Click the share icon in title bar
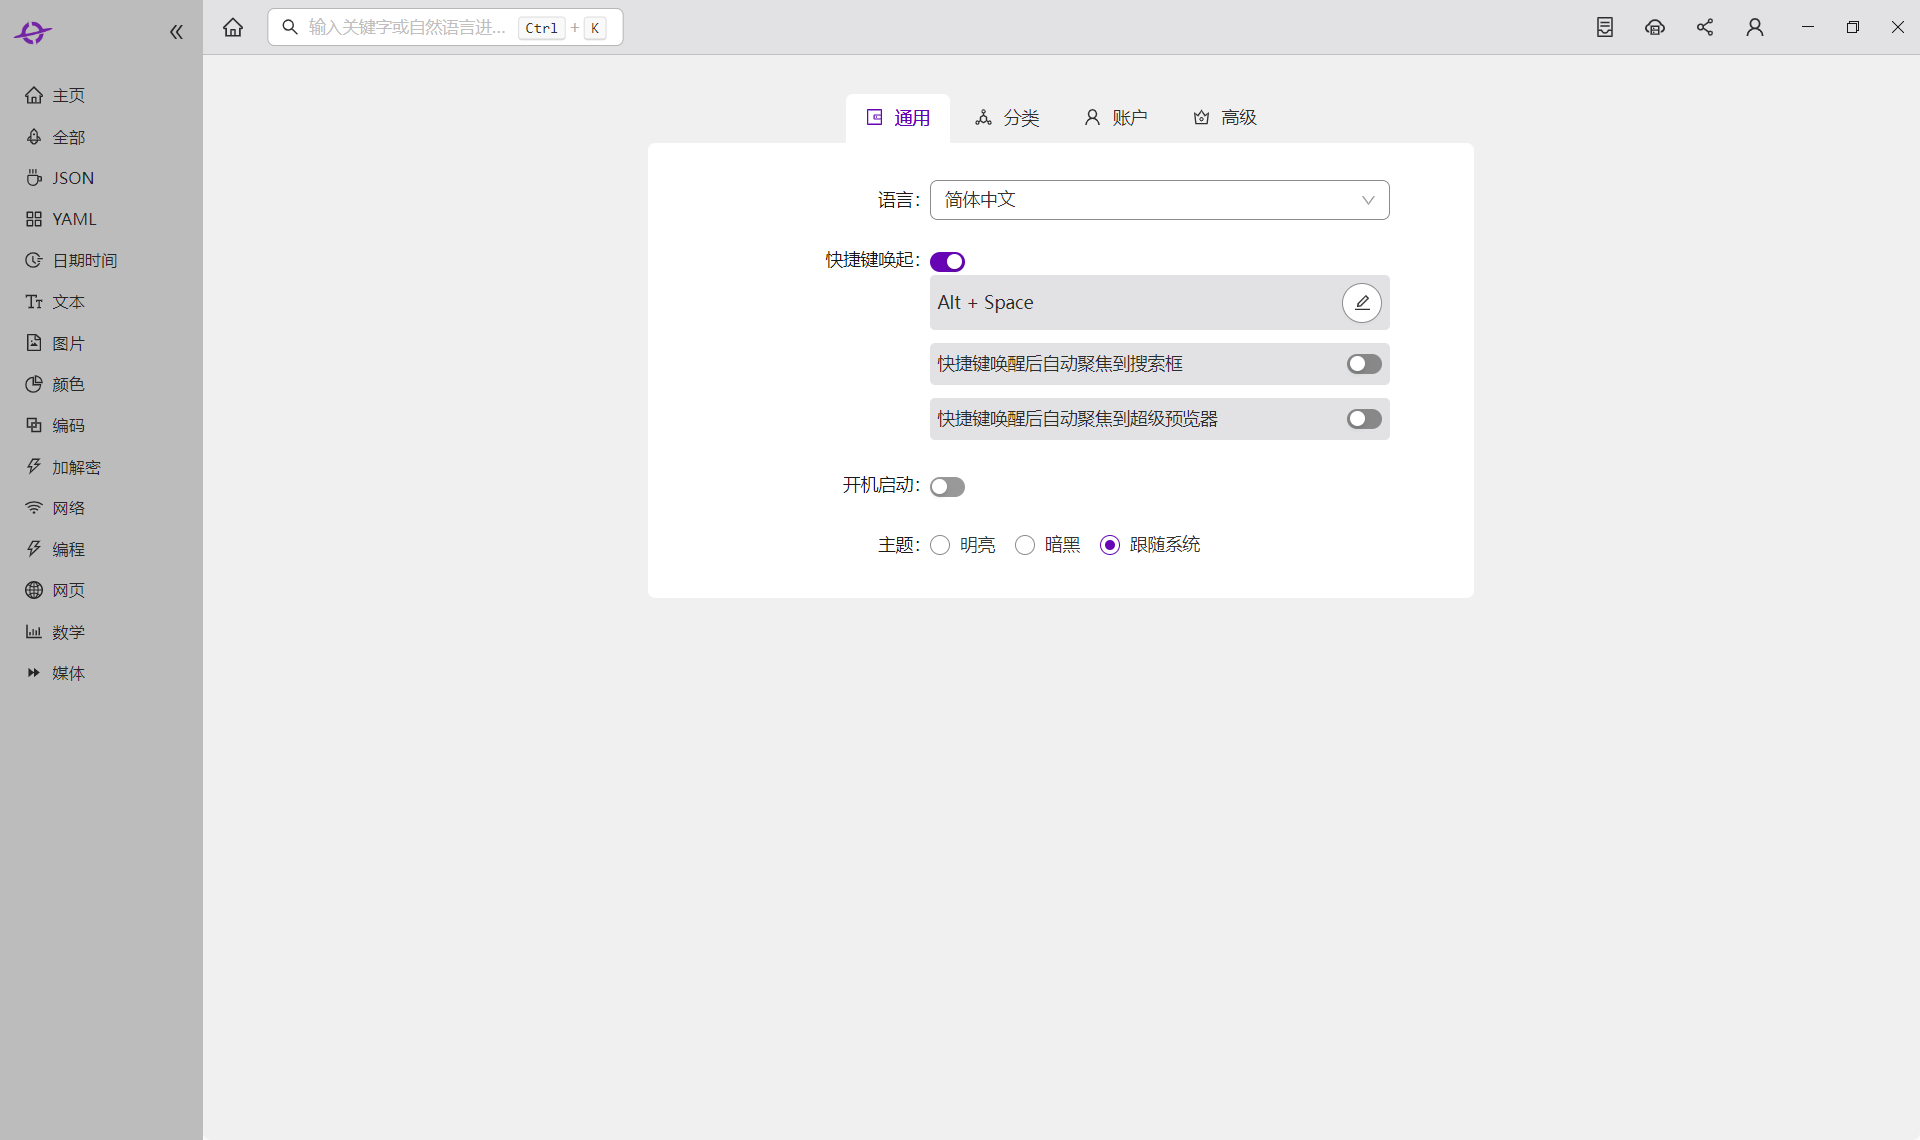 pos(1705,27)
